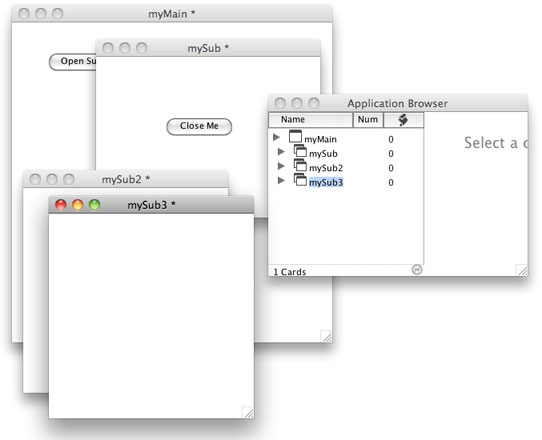Click the script column header icon

pos(403,120)
